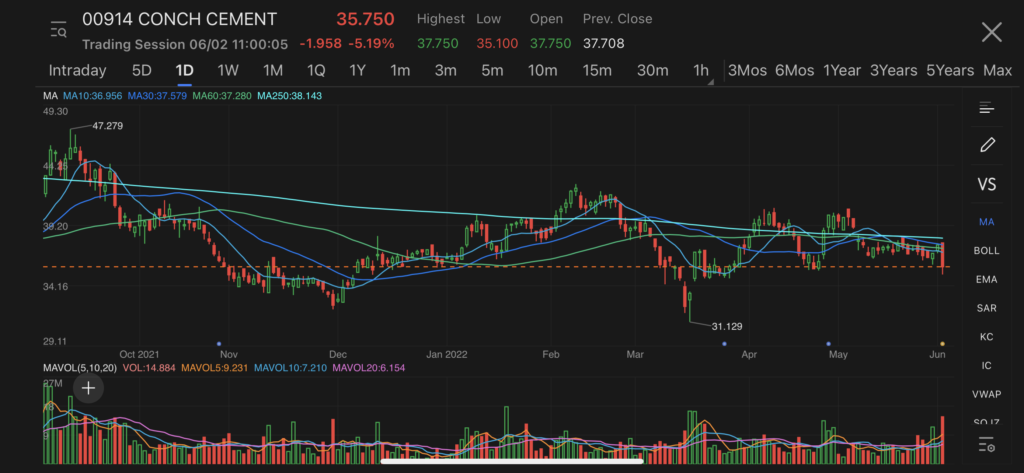Toggle SAR indicator in sidebar

tap(986, 308)
